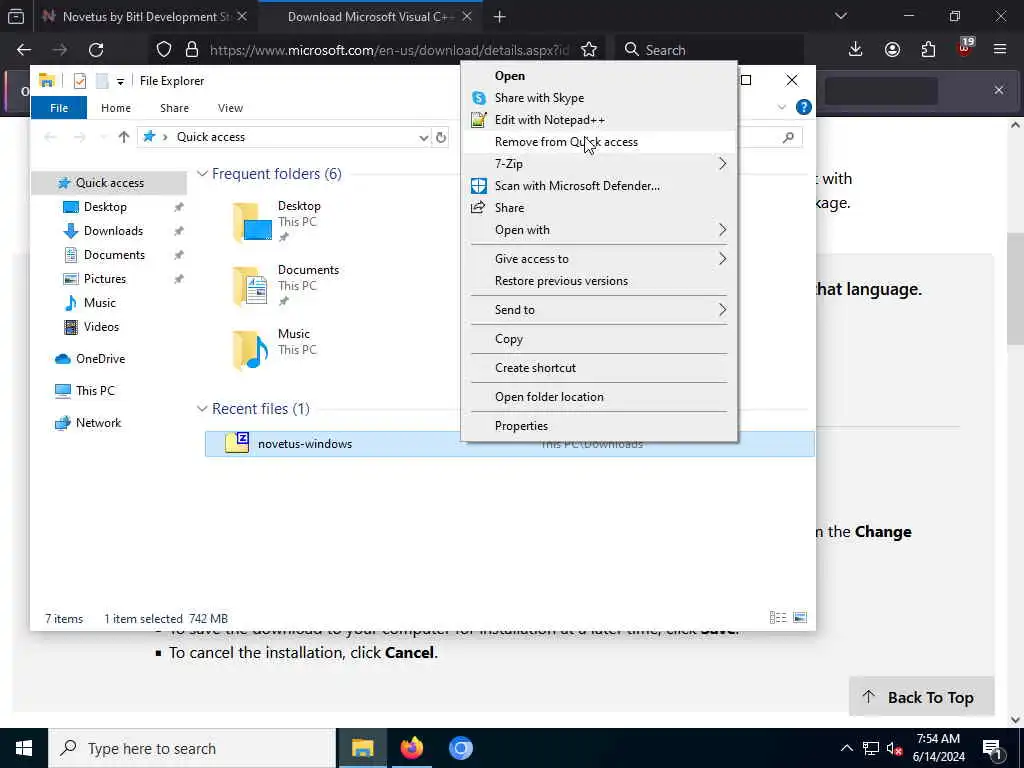Open the Firefox extensions puzzle icon
Image resolution: width=1024 pixels, height=768 pixels.
coord(928,50)
